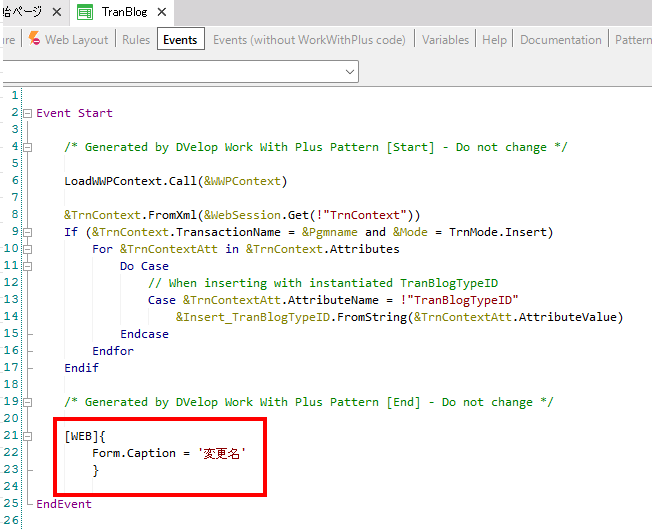Click the '変更名' string literal
Image resolution: width=652 pixels, height=529 pixels.
pyautogui.click(x=223, y=453)
